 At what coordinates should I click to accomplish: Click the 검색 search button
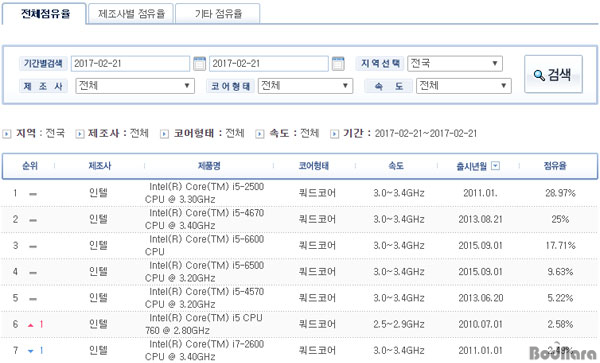553,74
